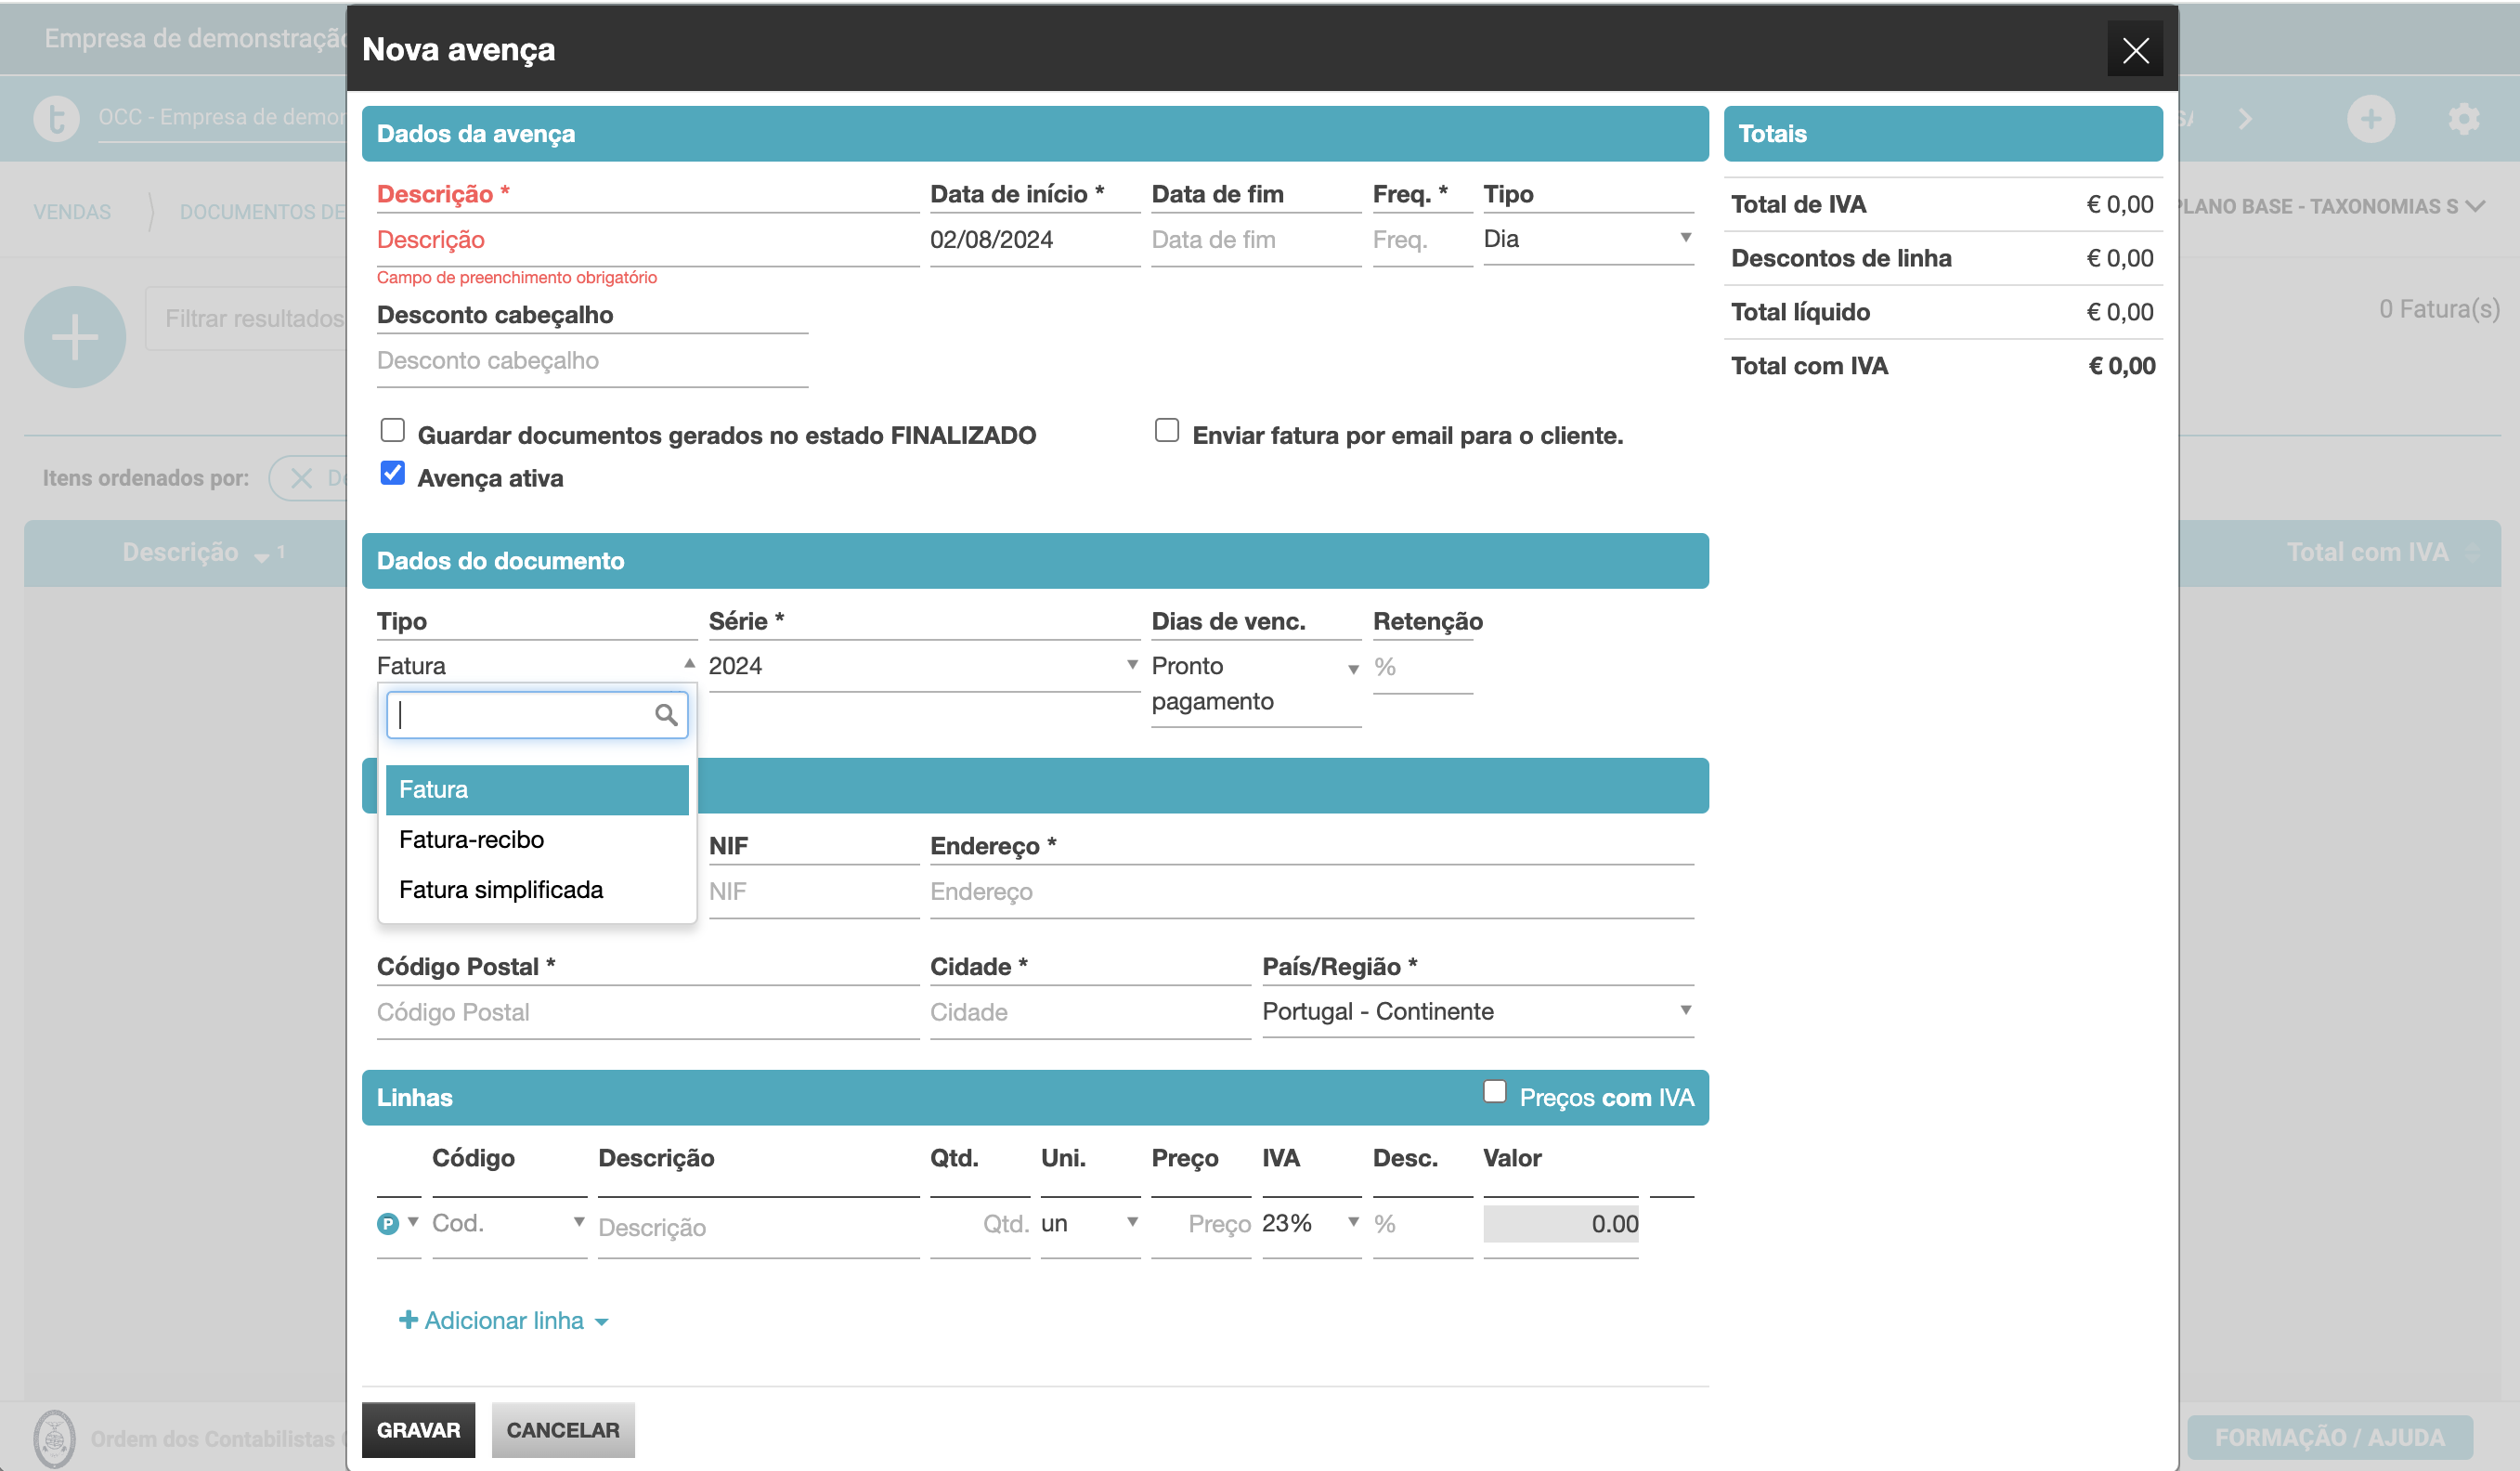Image resolution: width=2520 pixels, height=1471 pixels.
Task: Click the blue P product icon in line row
Action: pyautogui.click(x=387, y=1223)
